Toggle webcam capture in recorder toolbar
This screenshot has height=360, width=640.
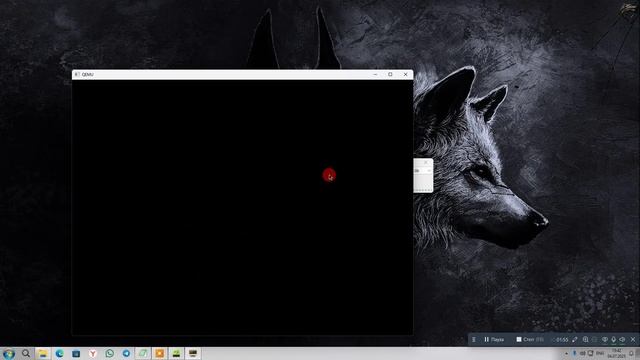pyautogui.click(x=605, y=340)
